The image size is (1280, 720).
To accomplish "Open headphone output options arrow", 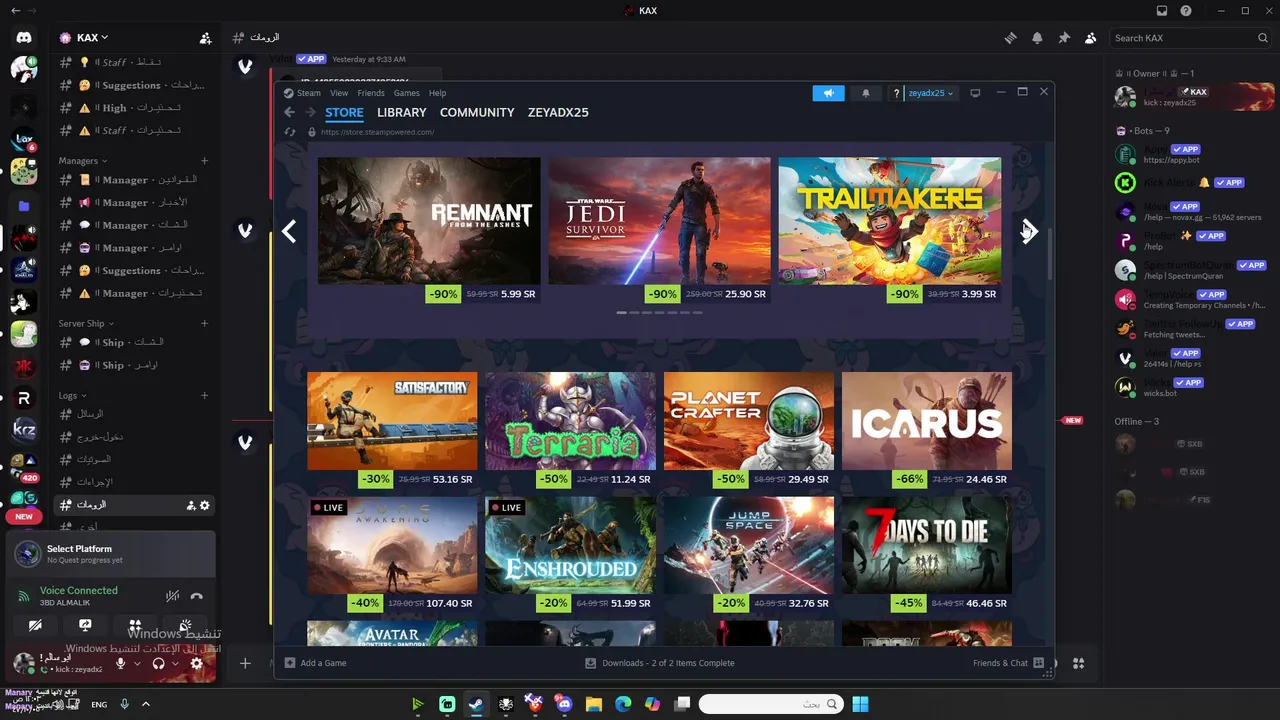I will (175, 663).
